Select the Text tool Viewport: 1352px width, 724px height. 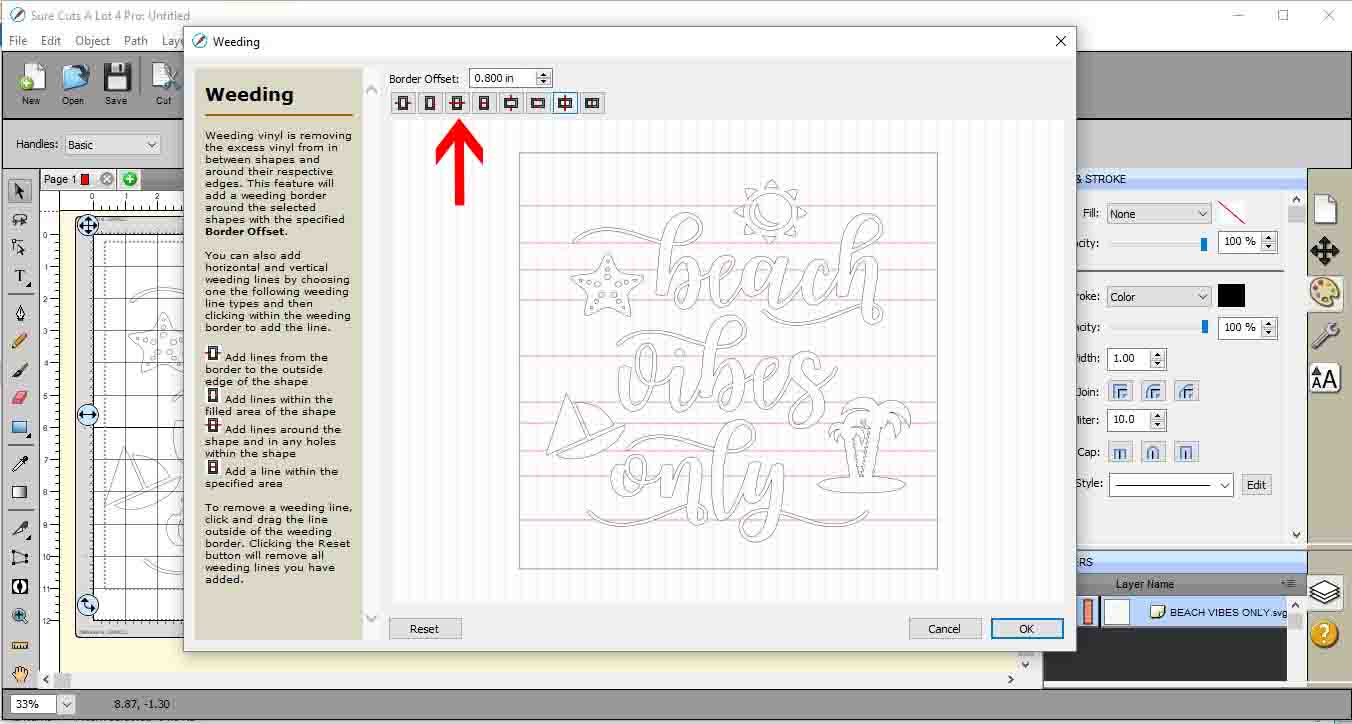[x=19, y=277]
